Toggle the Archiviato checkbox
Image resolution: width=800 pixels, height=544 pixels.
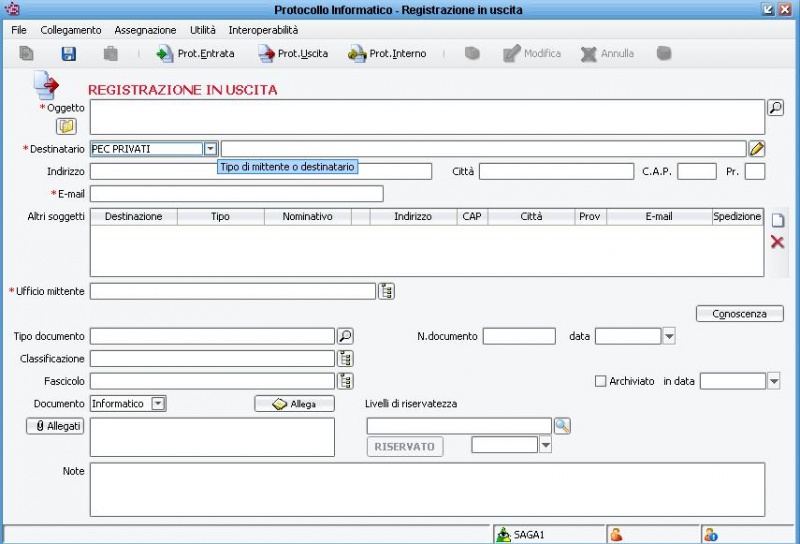(600, 381)
